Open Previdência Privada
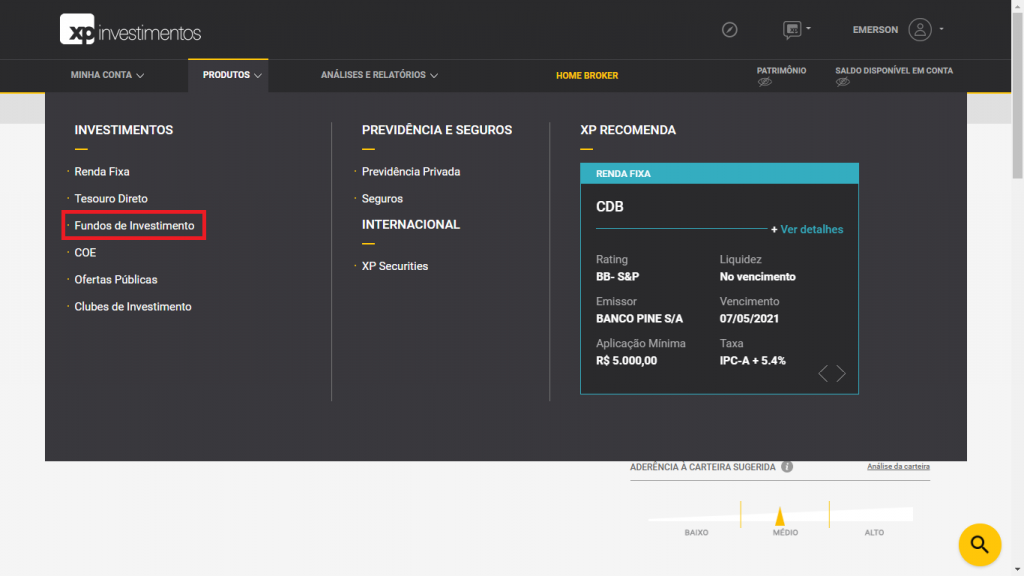 point(411,172)
